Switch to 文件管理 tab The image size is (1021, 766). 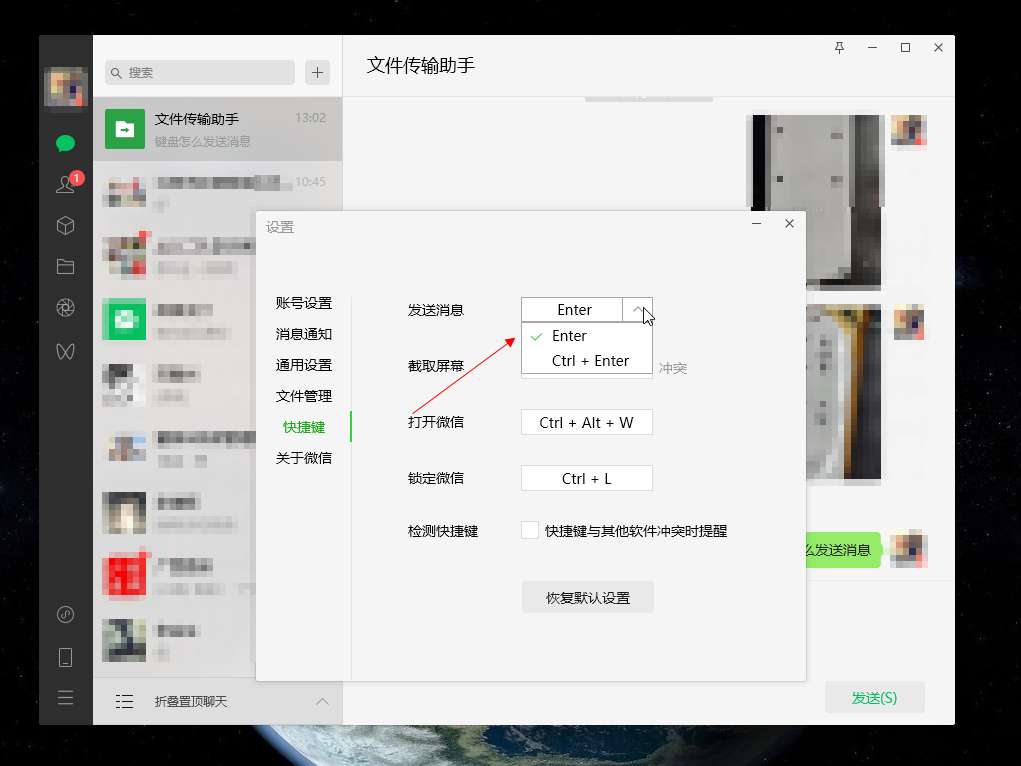pyautogui.click(x=303, y=396)
